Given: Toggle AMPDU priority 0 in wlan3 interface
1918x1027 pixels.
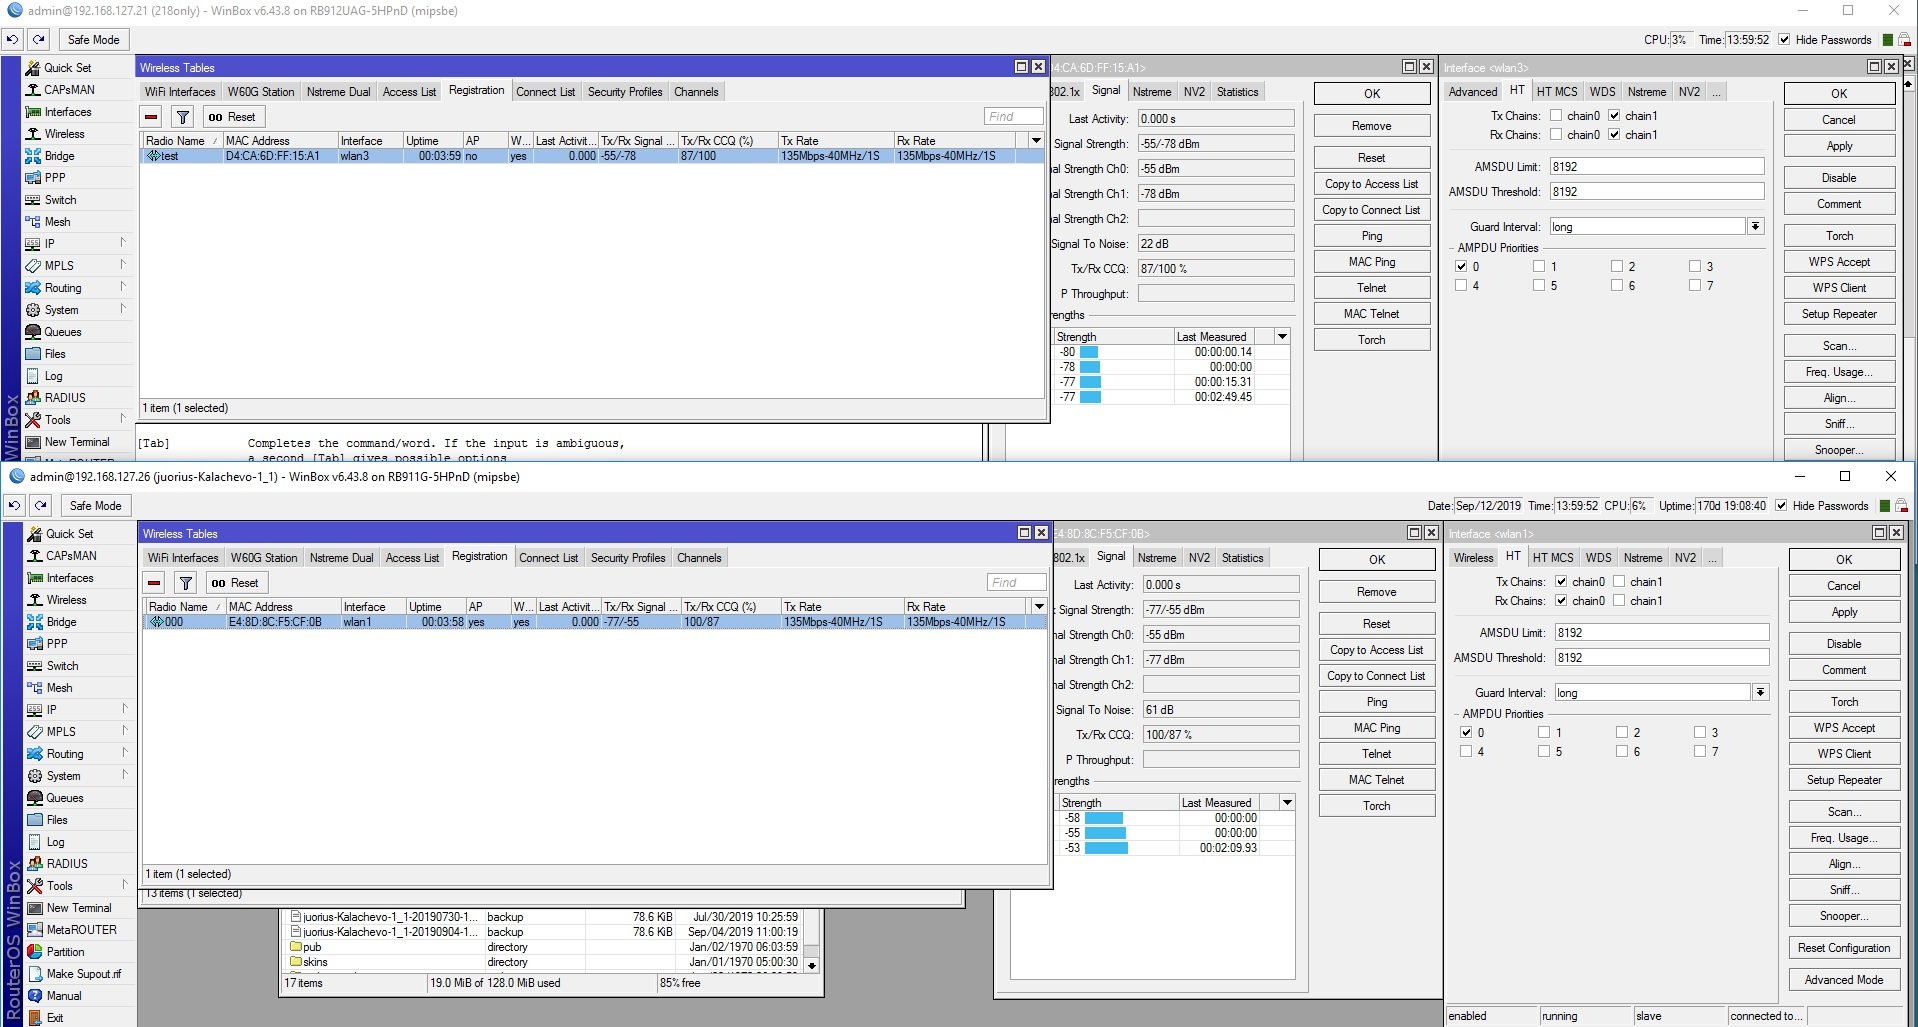Looking at the screenshot, I should coord(1461,267).
